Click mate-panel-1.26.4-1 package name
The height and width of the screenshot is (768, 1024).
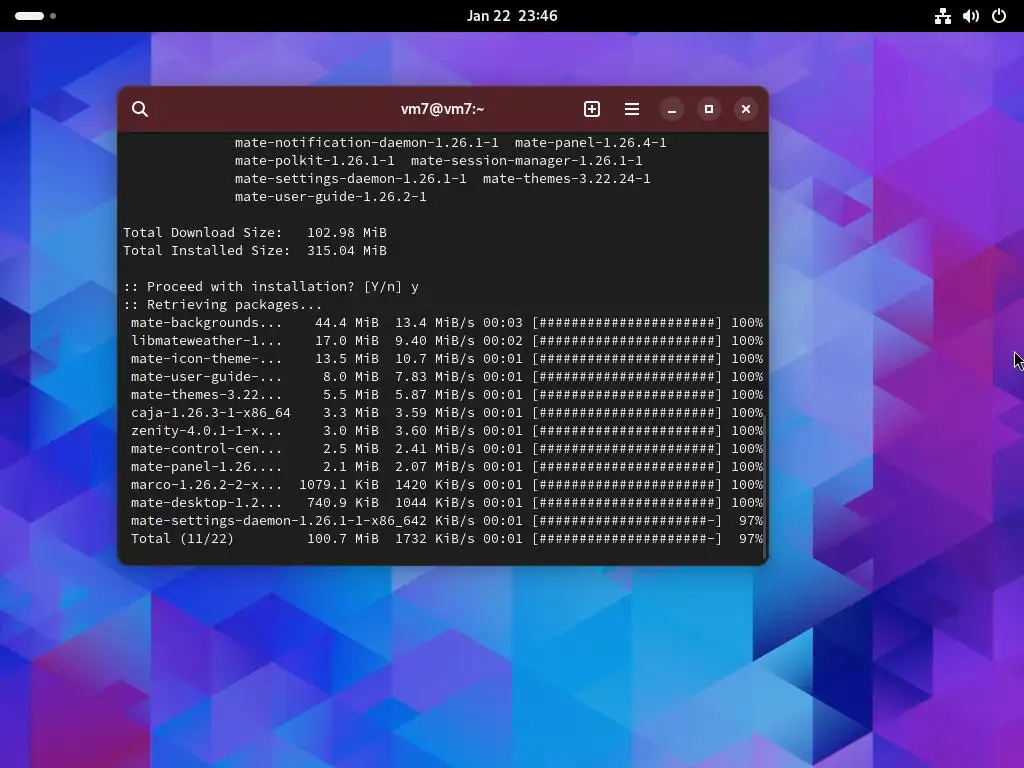pyautogui.click(x=590, y=142)
